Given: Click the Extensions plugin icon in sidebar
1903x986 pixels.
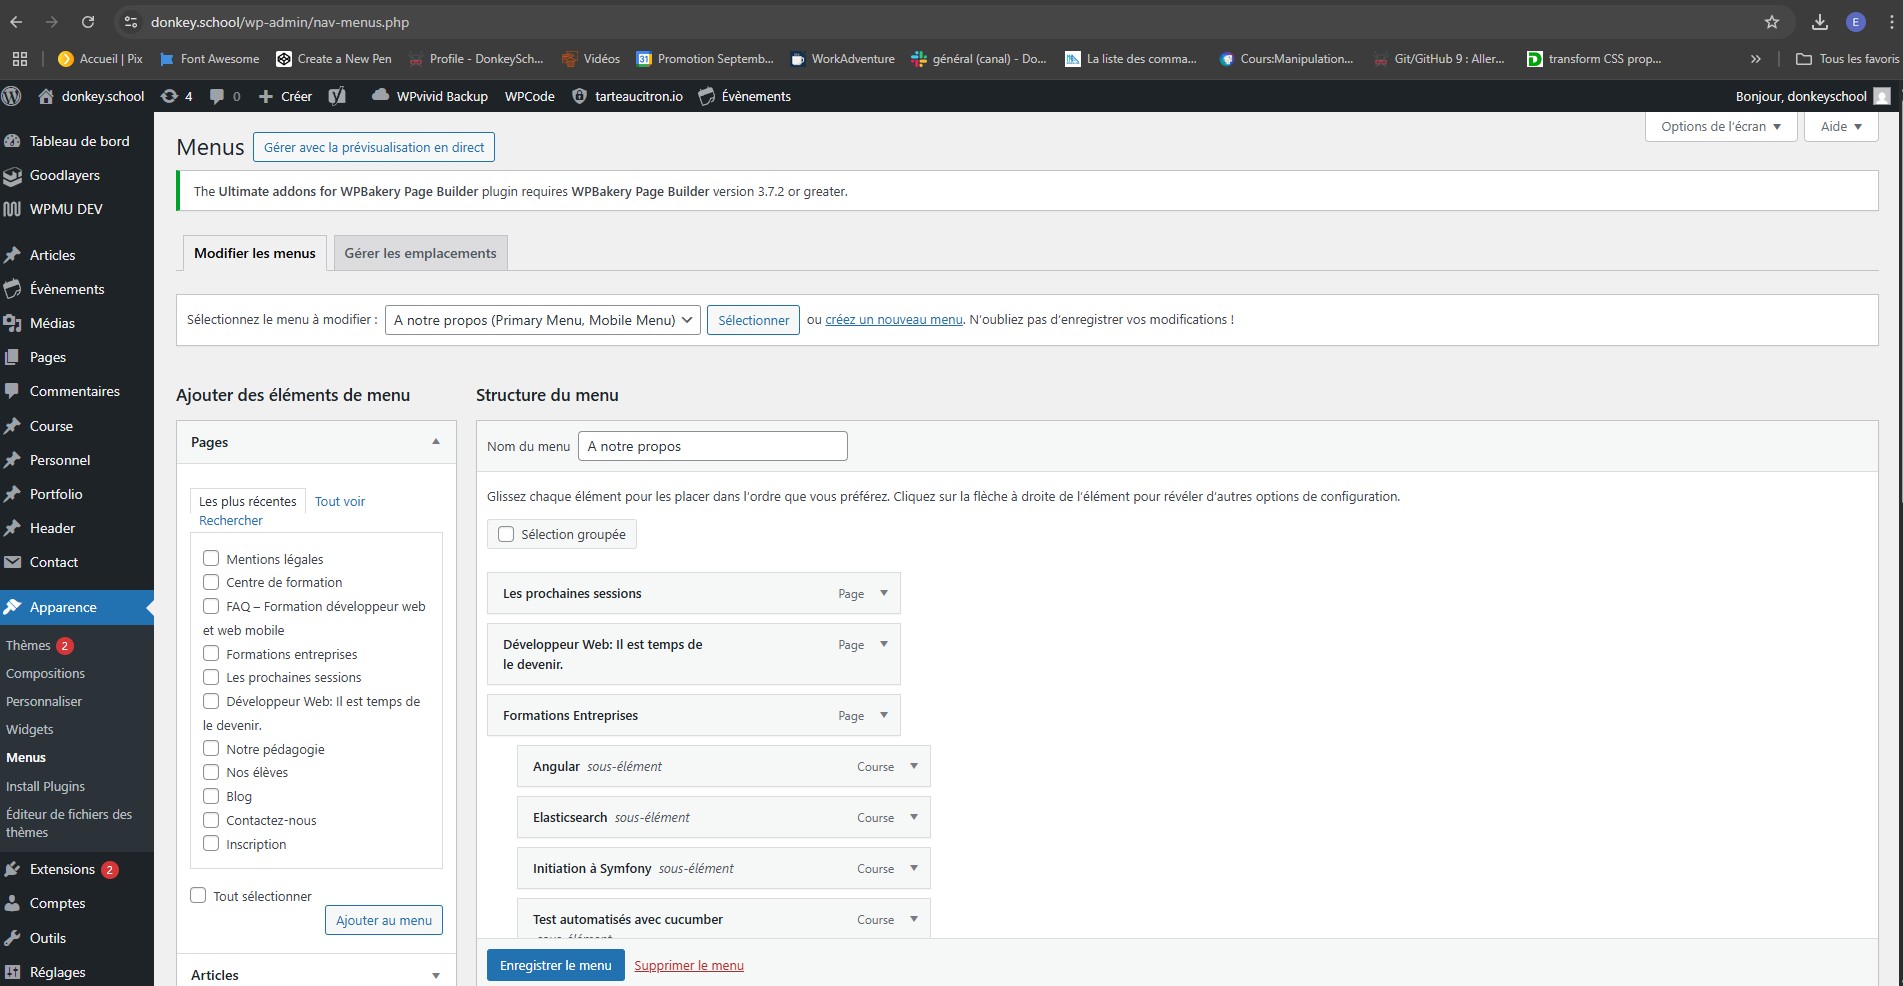Looking at the screenshot, I should (x=13, y=869).
